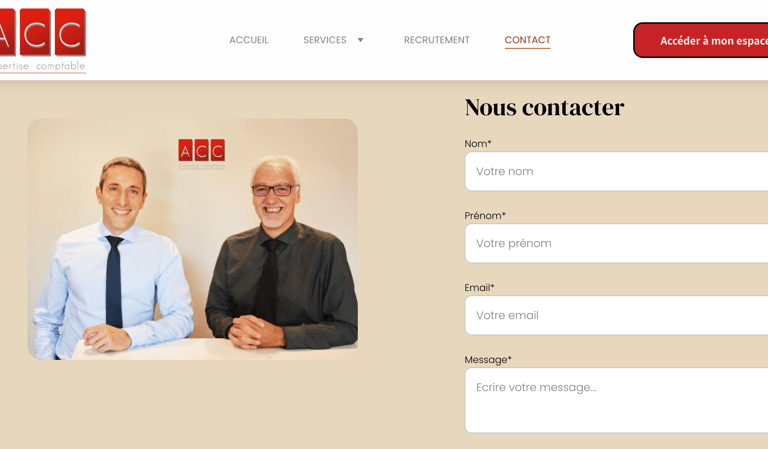Image resolution: width=768 pixels, height=449 pixels.
Task: Click the ACC logo on the photo wall
Action: (202, 153)
